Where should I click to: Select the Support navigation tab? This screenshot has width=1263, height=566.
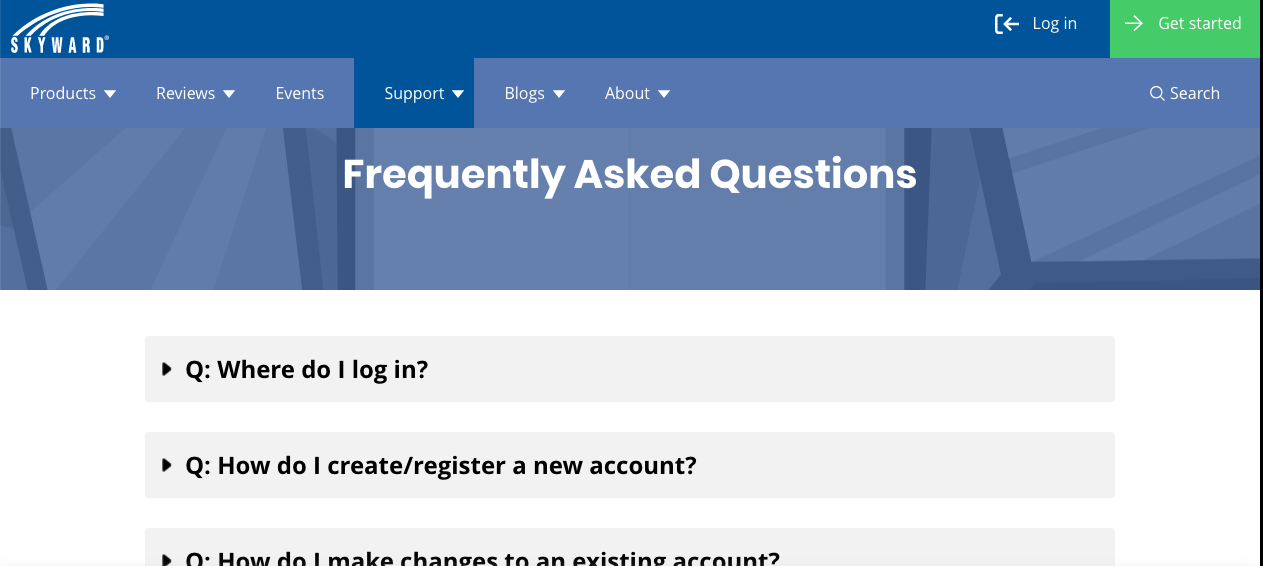pyautogui.click(x=414, y=93)
